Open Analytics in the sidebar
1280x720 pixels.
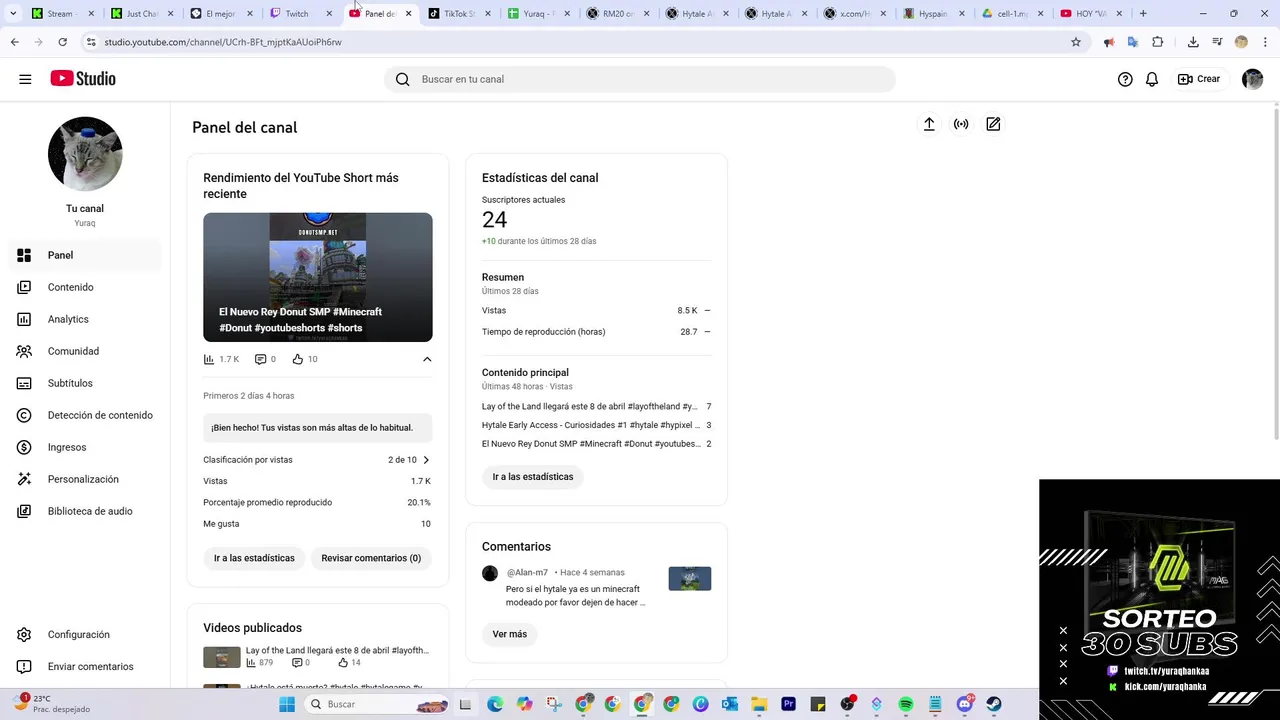(x=85, y=319)
